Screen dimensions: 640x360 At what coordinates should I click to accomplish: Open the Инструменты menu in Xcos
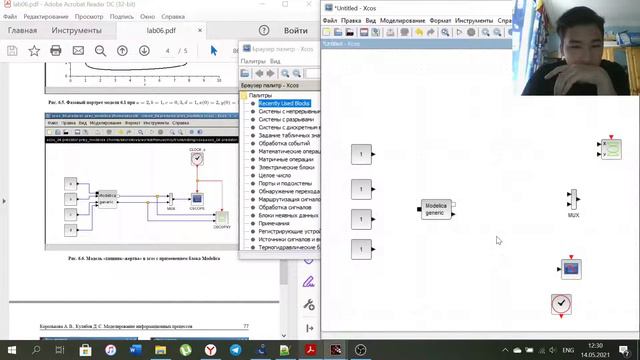pyautogui.click(x=474, y=20)
